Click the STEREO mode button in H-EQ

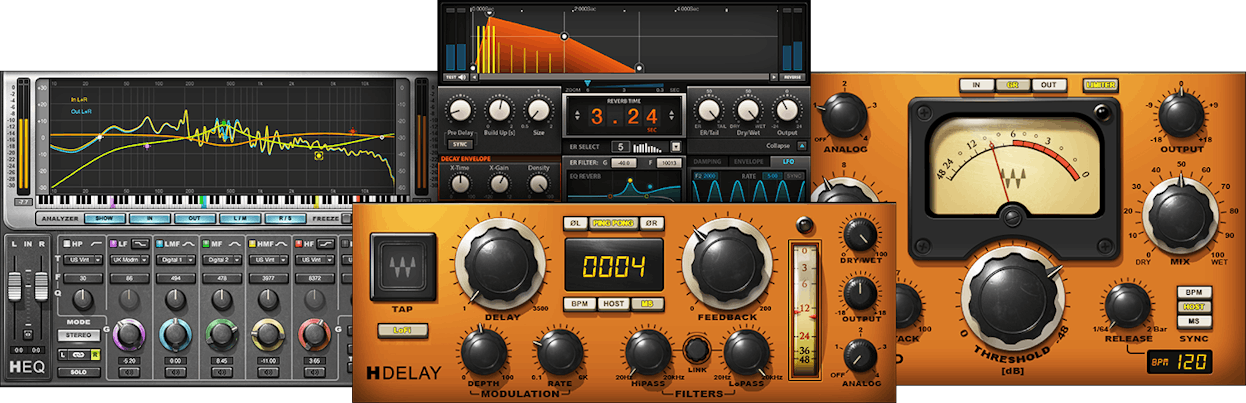click(x=78, y=335)
